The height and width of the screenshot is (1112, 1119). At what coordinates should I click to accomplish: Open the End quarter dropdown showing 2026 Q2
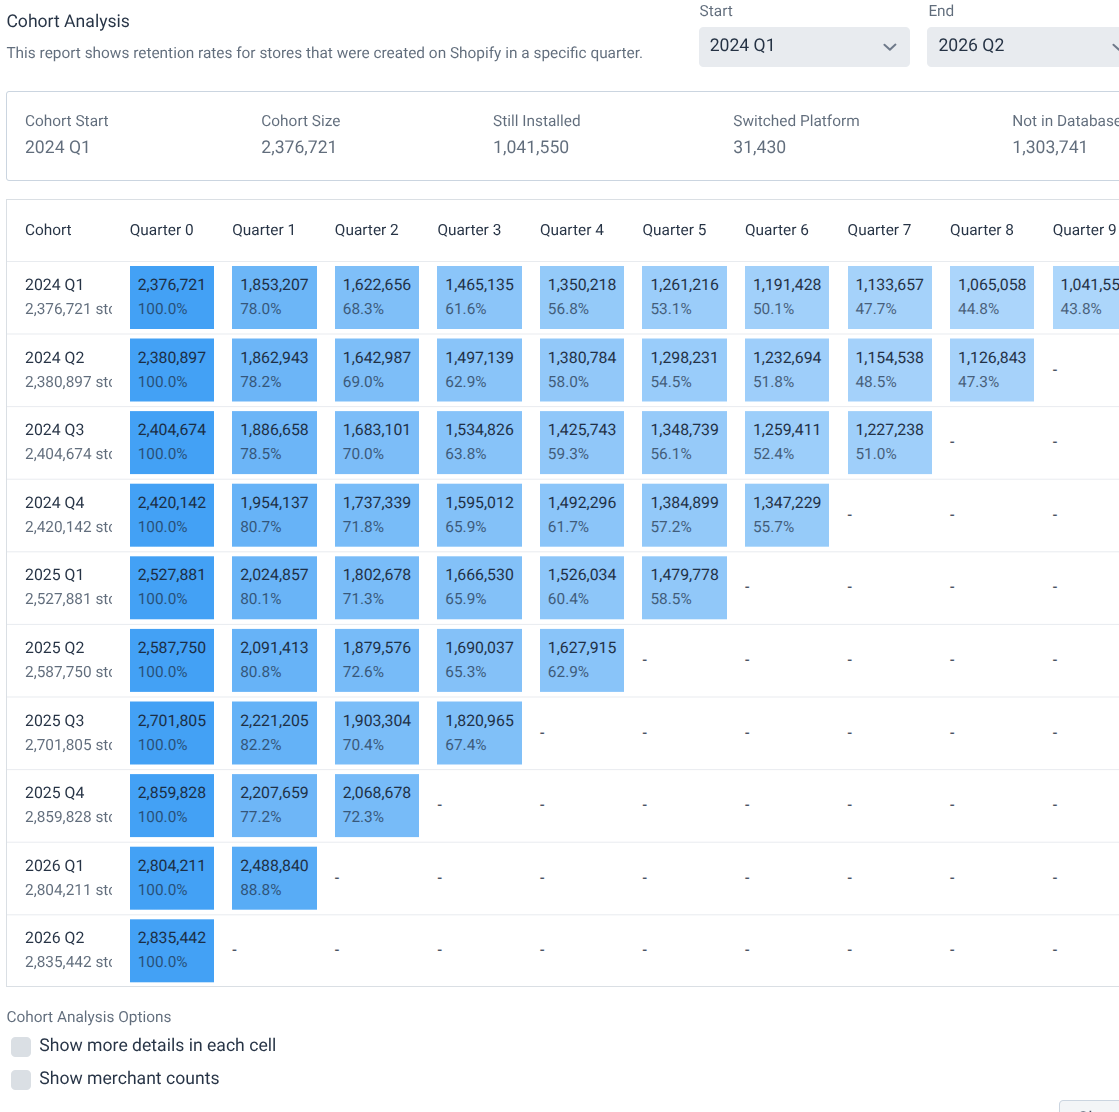(1023, 46)
